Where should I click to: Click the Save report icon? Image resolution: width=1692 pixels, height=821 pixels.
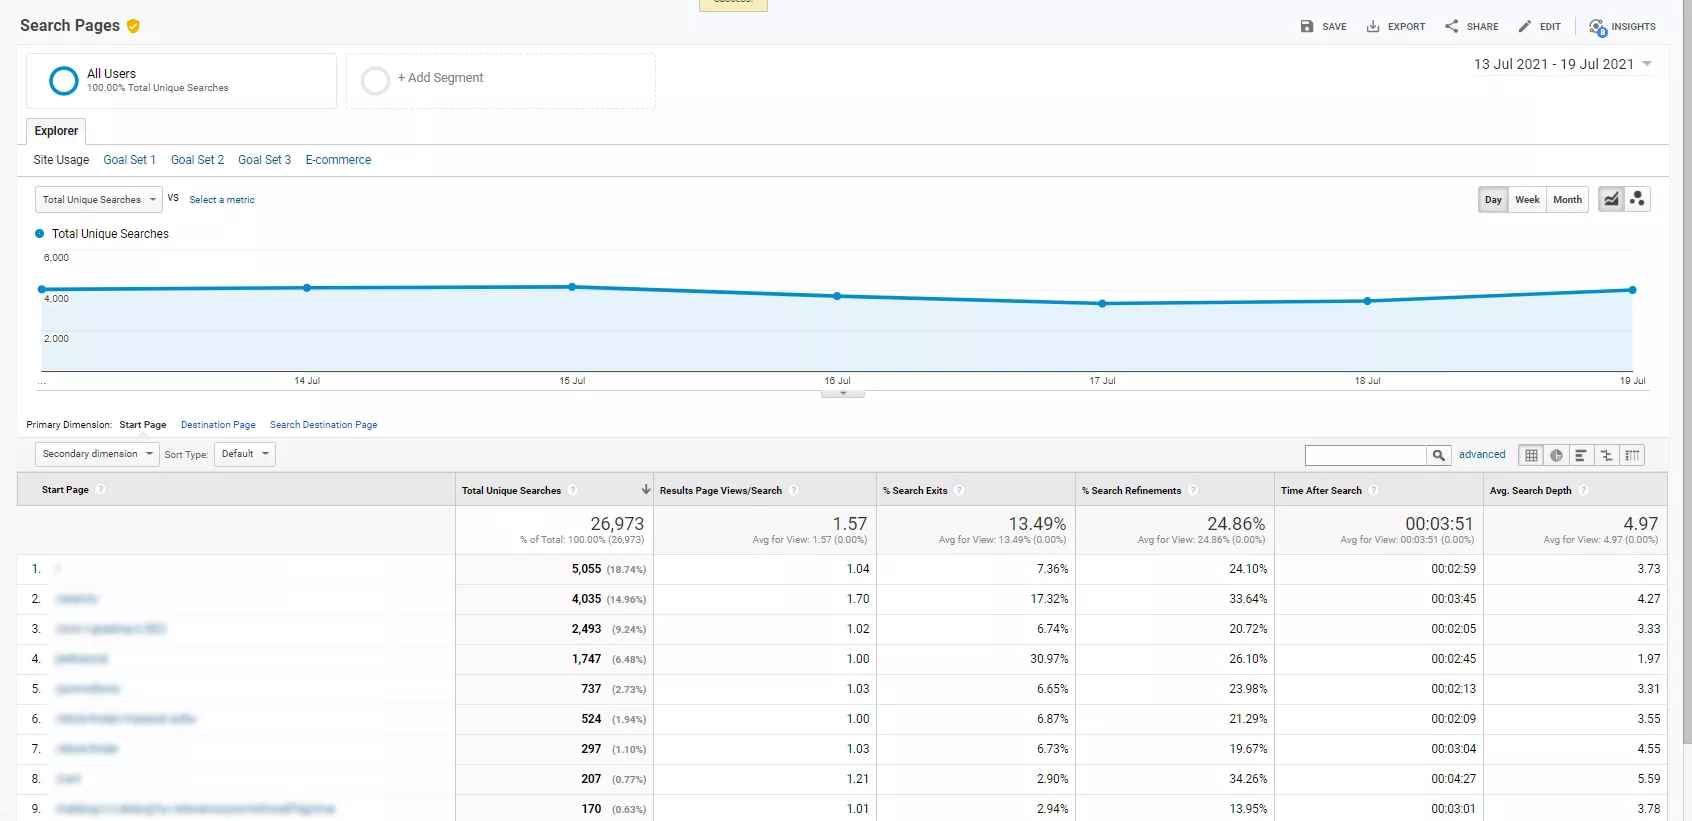click(1306, 26)
